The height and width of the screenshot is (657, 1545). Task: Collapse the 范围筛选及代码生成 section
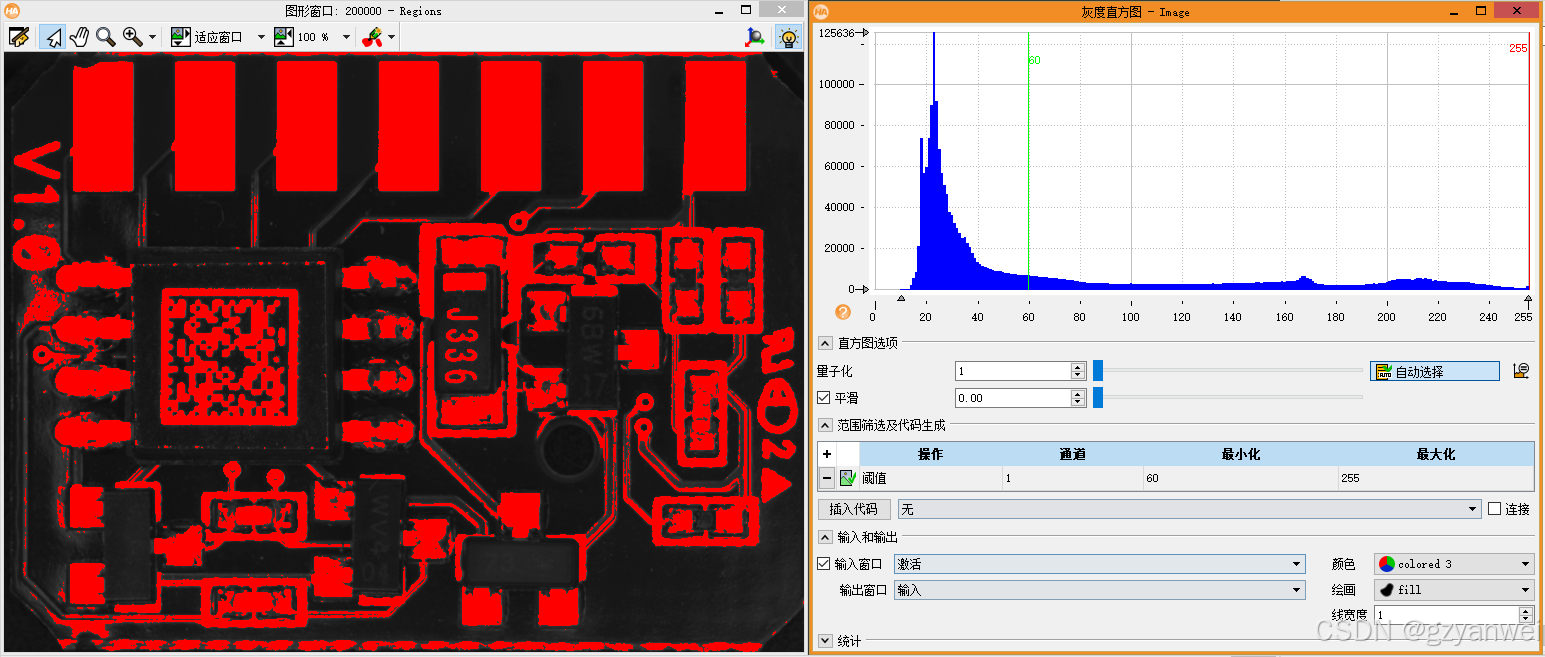point(825,425)
